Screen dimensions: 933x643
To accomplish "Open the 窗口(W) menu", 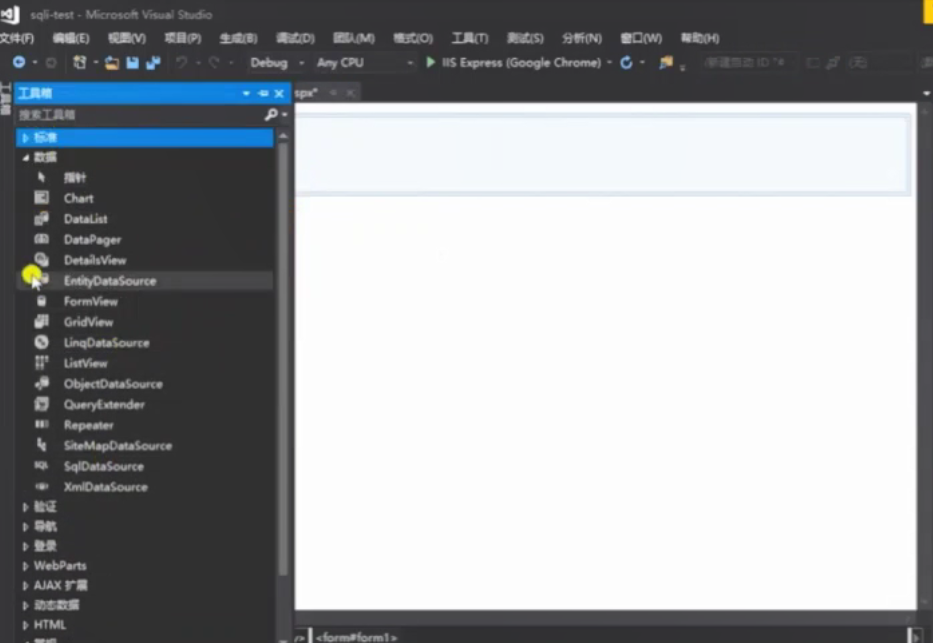I will (641, 38).
